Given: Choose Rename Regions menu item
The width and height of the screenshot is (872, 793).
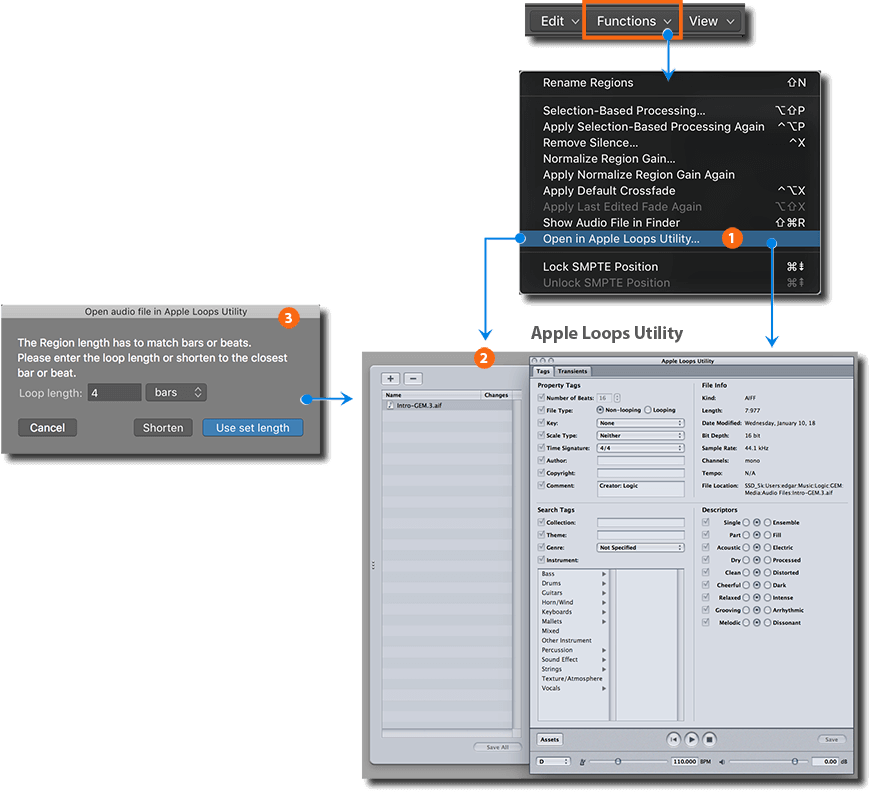Looking at the screenshot, I should [x=670, y=83].
